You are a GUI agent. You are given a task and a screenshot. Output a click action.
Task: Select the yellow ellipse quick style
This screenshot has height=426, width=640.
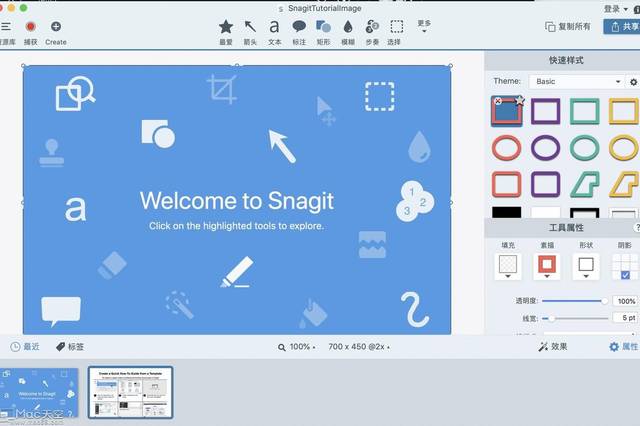[623, 148]
